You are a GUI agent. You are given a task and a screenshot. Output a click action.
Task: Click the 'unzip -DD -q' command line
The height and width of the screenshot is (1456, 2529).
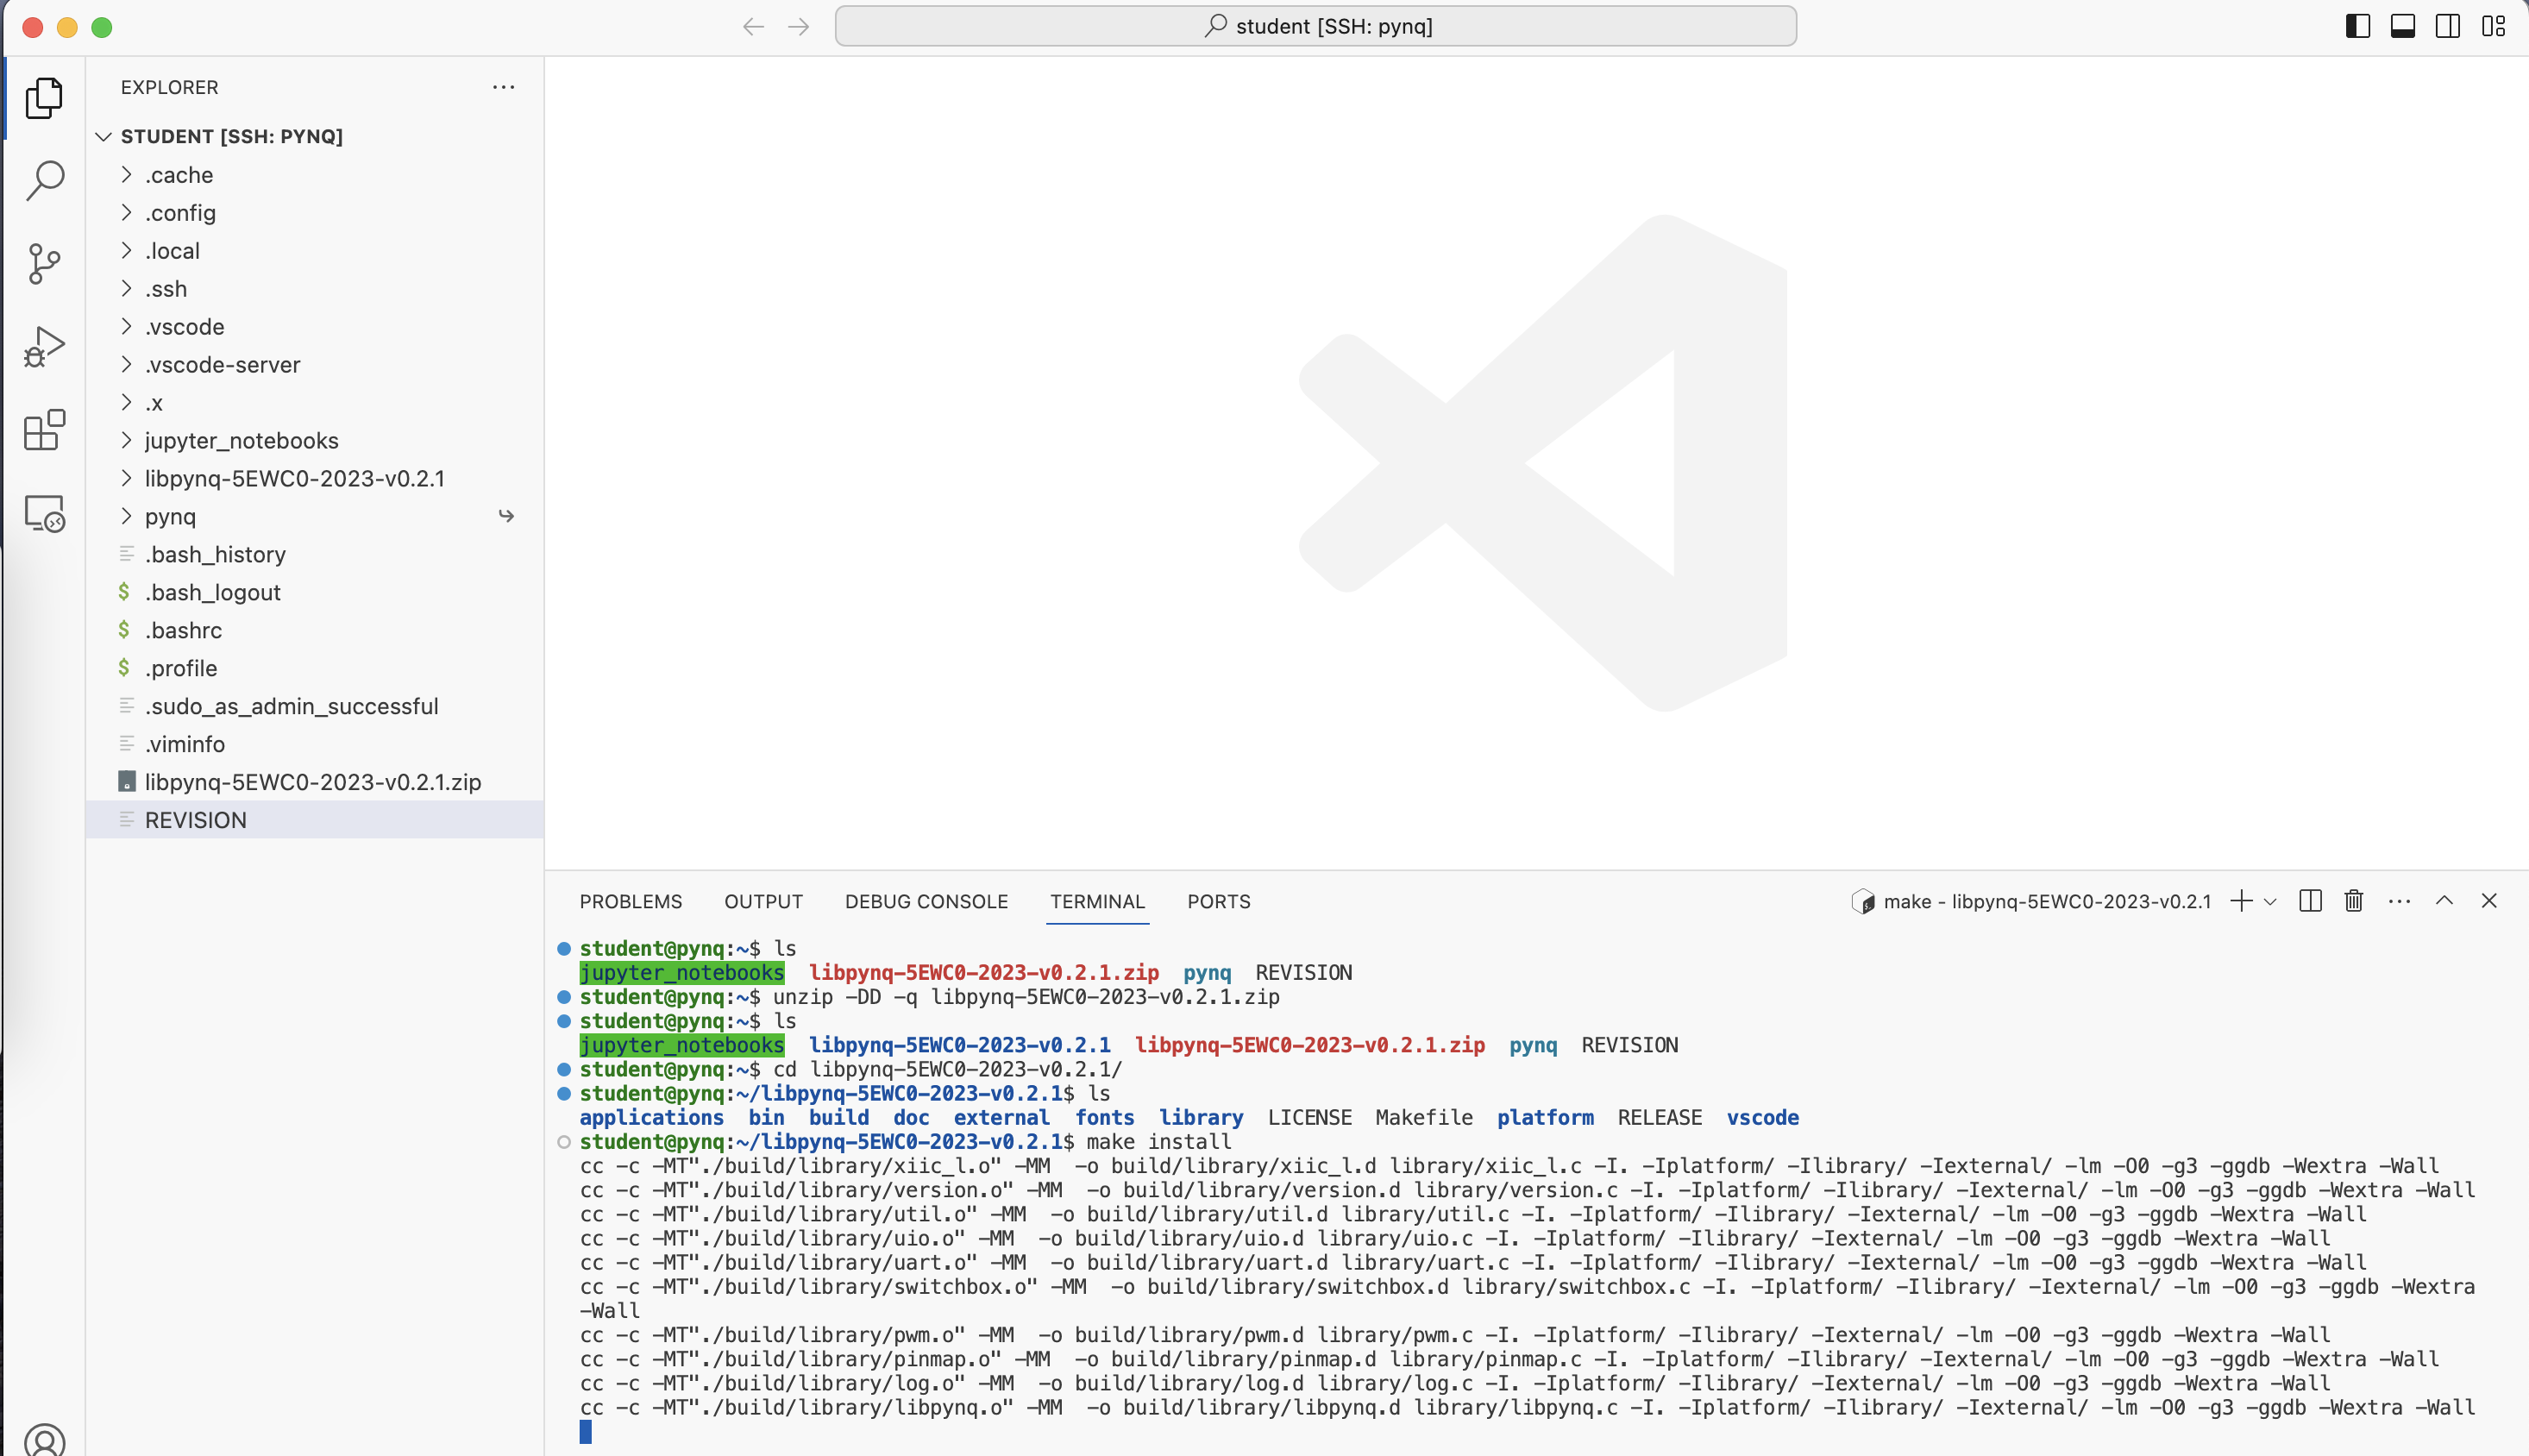[x=1026, y=997]
